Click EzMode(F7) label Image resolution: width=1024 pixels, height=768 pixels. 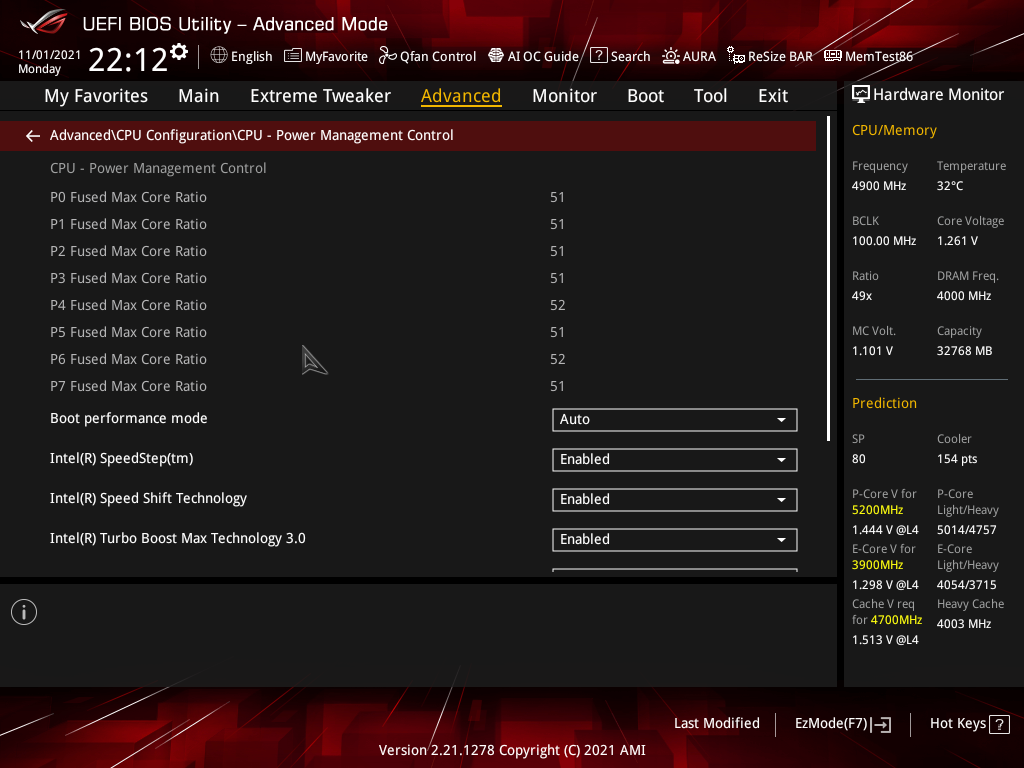coord(831,723)
